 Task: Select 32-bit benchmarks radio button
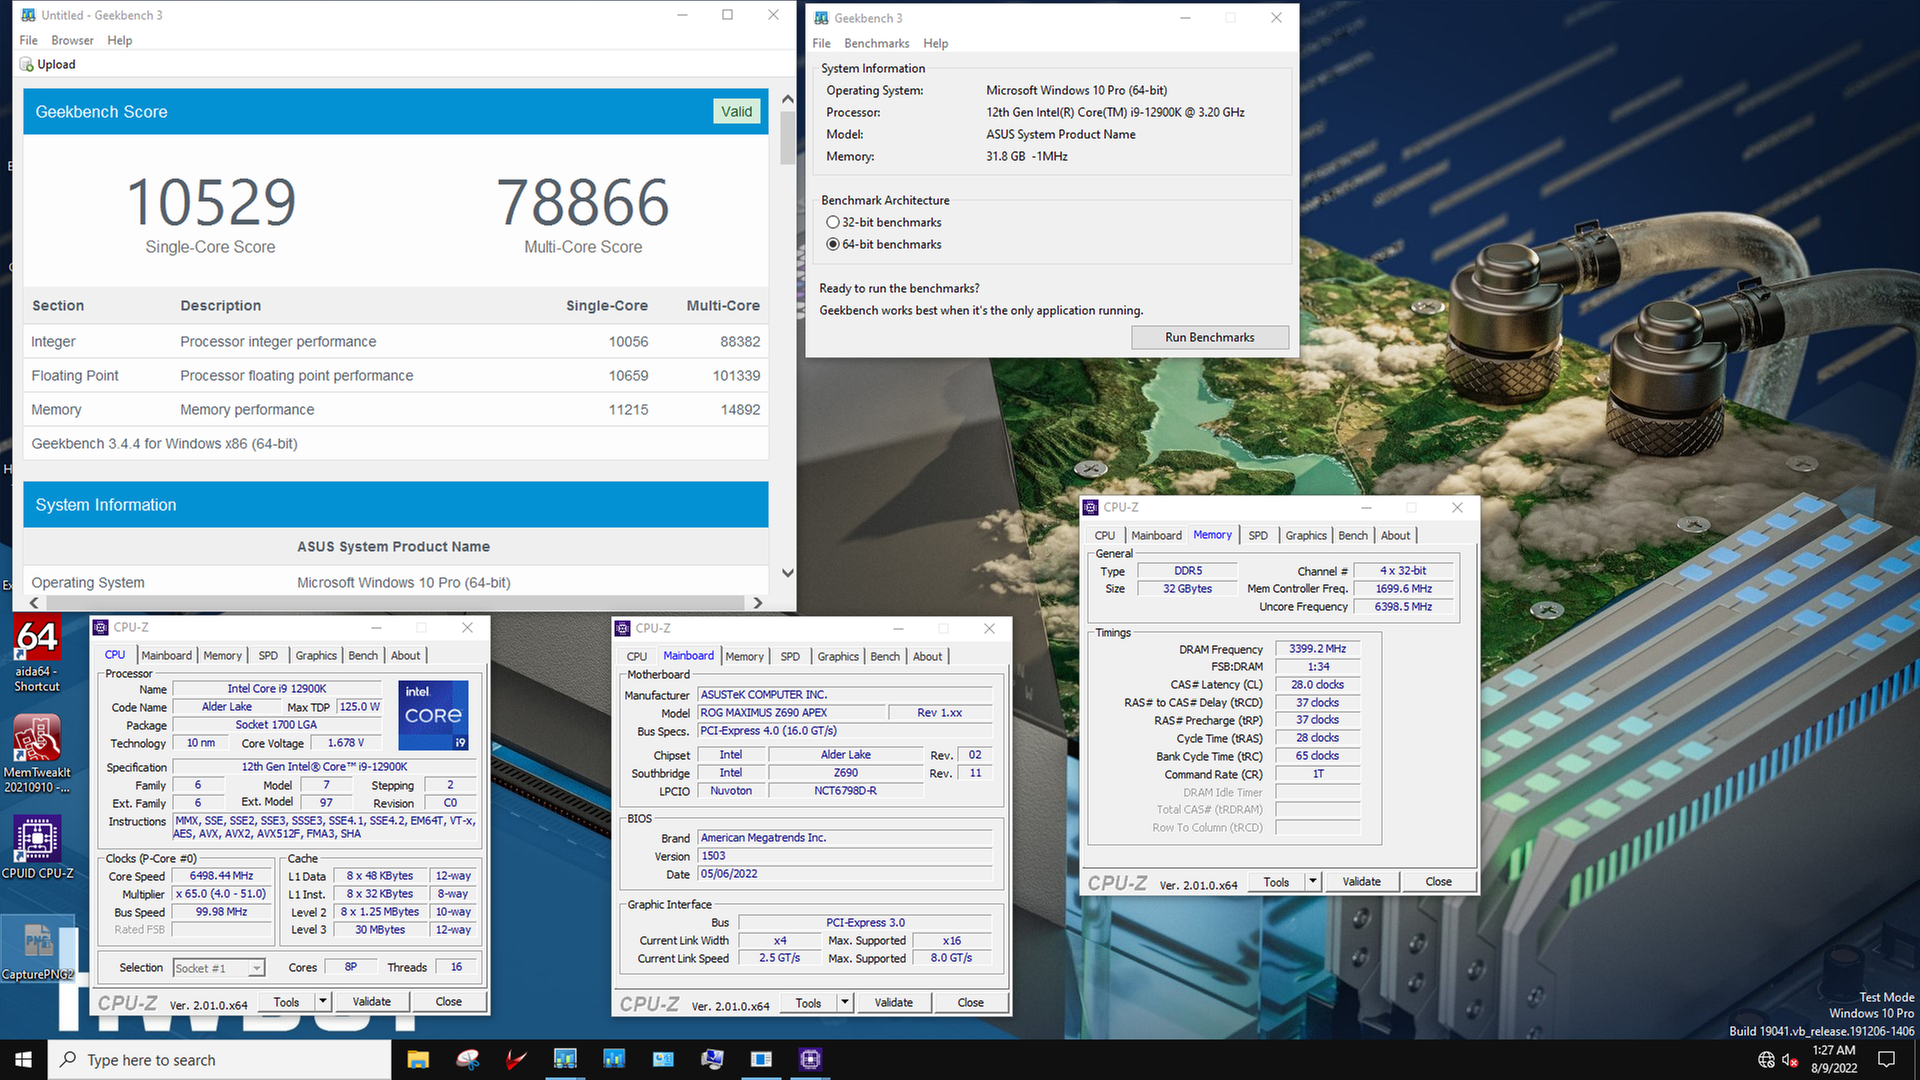pyautogui.click(x=832, y=222)
